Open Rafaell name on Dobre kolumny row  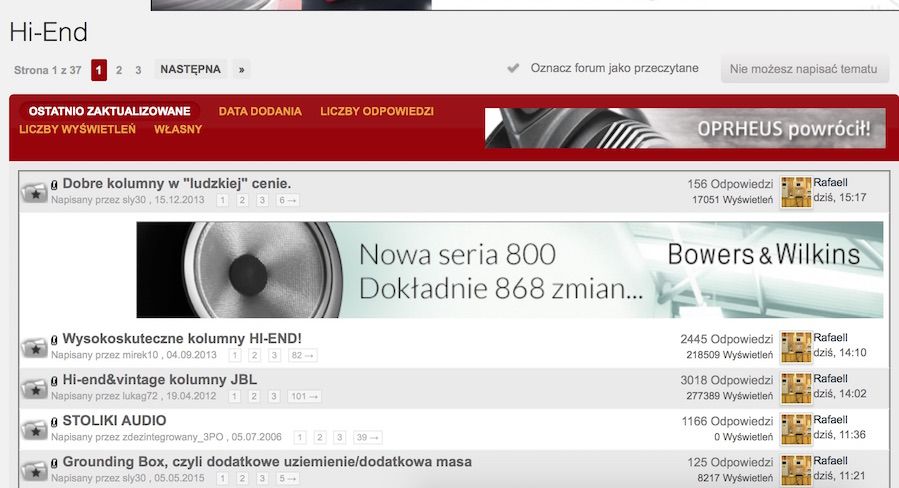coord(830,182)
